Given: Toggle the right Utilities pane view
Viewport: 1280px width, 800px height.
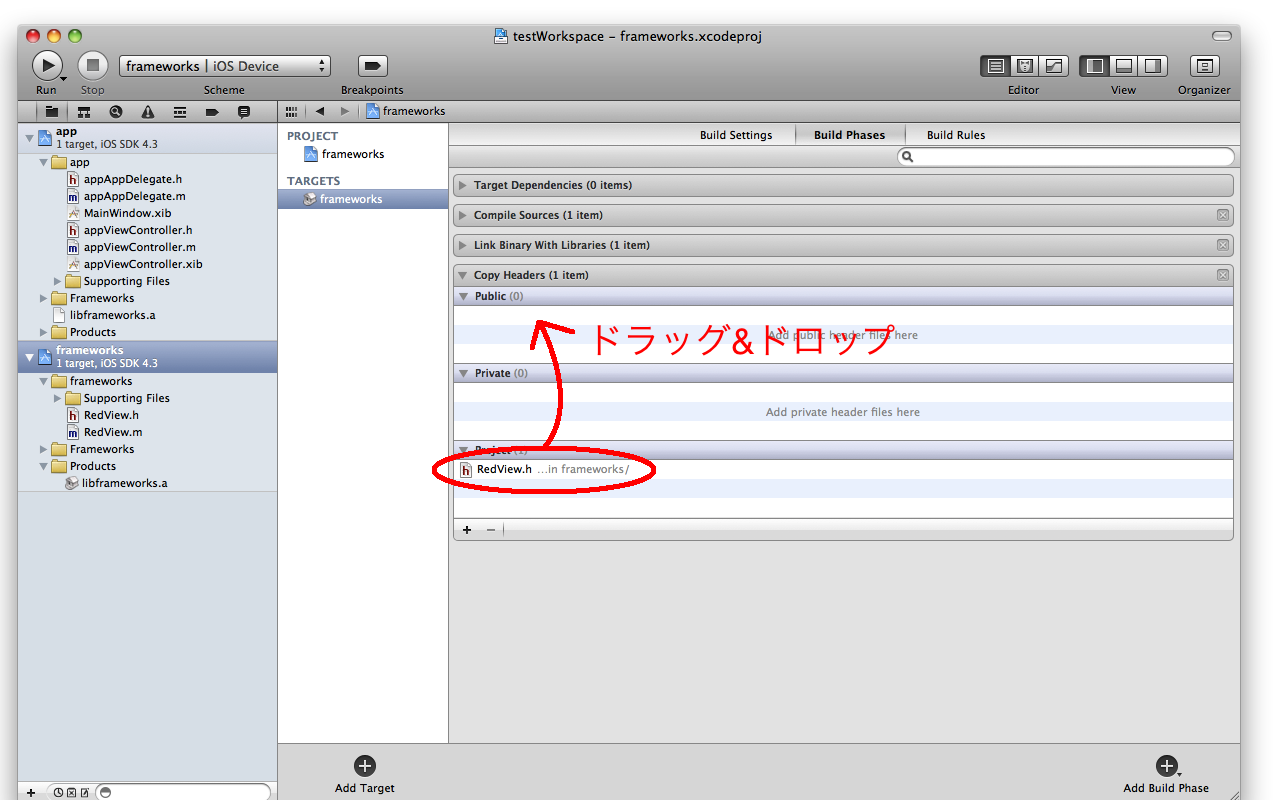Looking at the screenshot, I should (1153, 66).
